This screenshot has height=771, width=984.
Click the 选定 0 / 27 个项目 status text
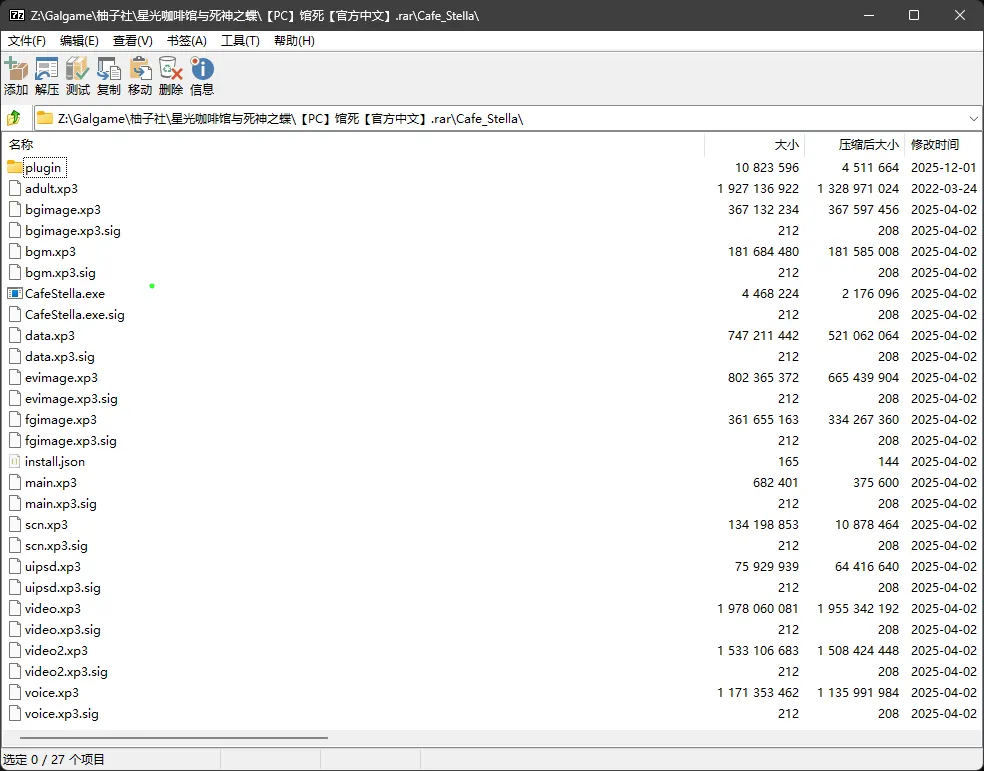coord(54,760)
